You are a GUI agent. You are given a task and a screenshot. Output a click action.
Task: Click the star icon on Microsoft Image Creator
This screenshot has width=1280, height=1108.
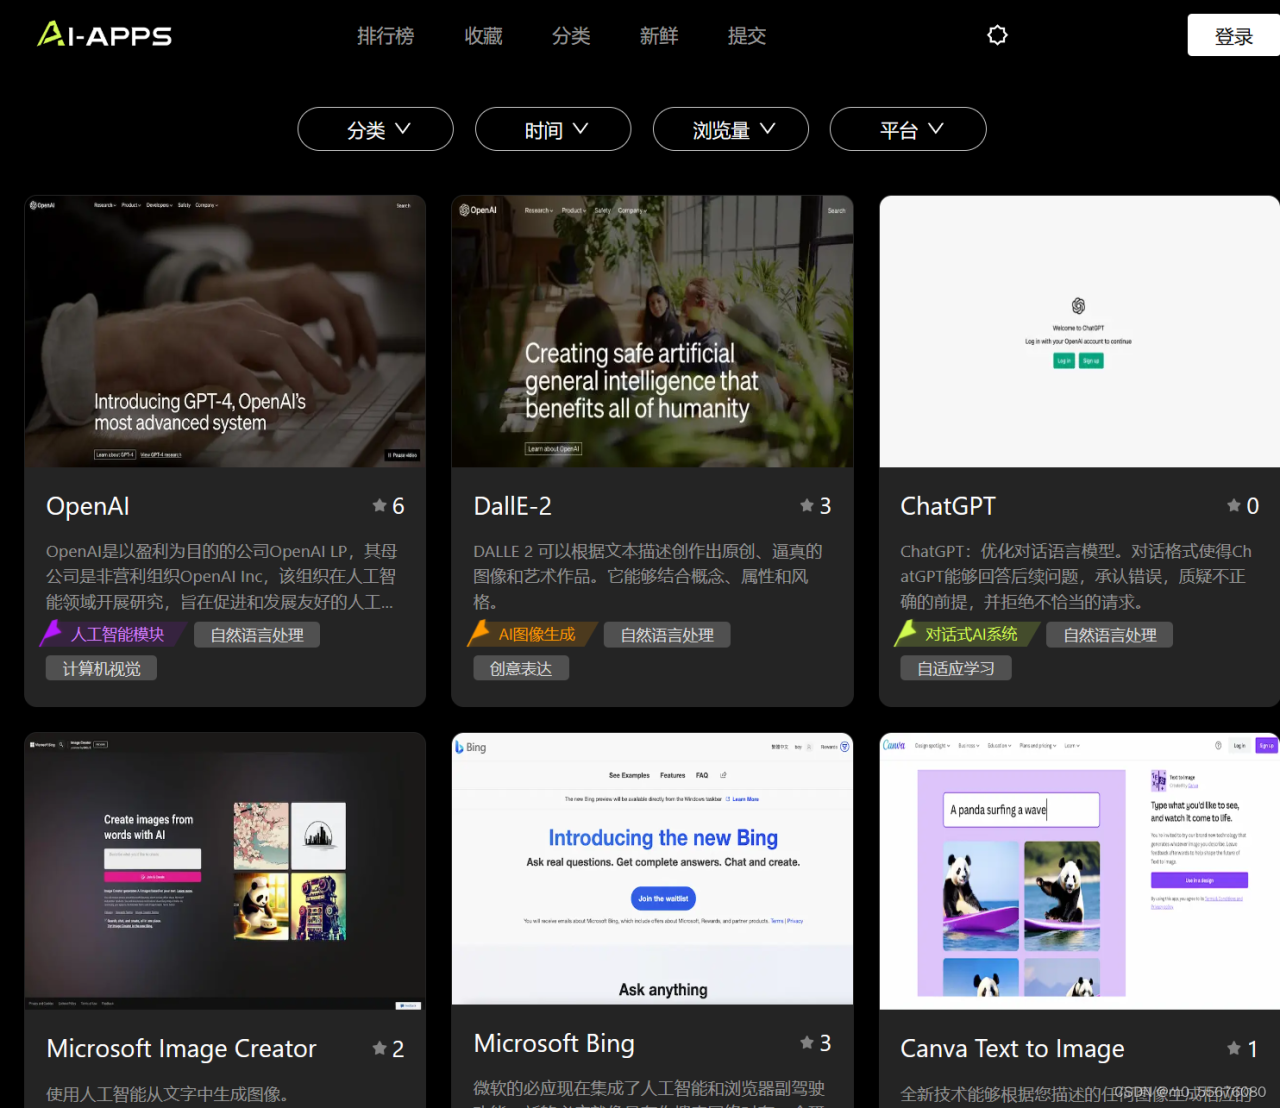pyautogui.click(x=380, y=1048)
